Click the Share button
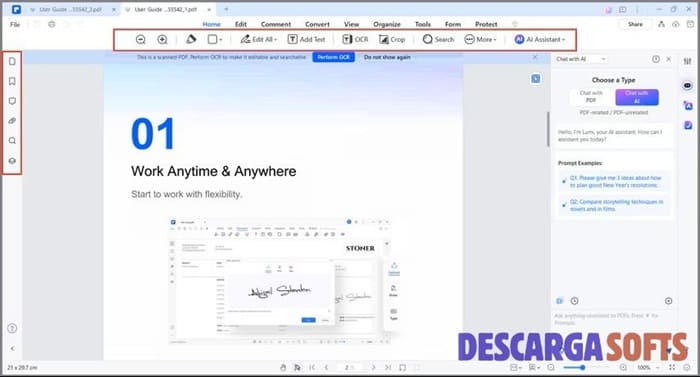Image resolution: width=700 pixels, height=377 pixels. (635, 24)
